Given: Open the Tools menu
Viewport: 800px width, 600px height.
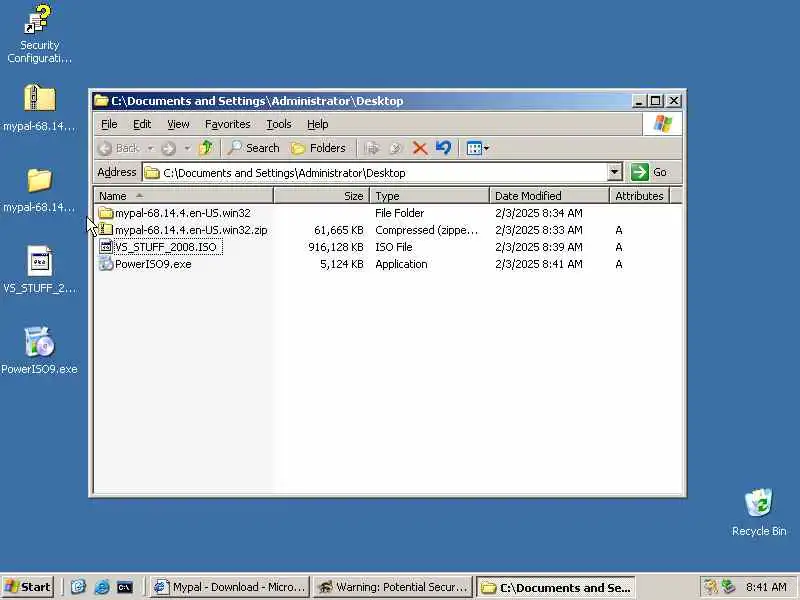Looking at the screenshot, I should (279, 124).
